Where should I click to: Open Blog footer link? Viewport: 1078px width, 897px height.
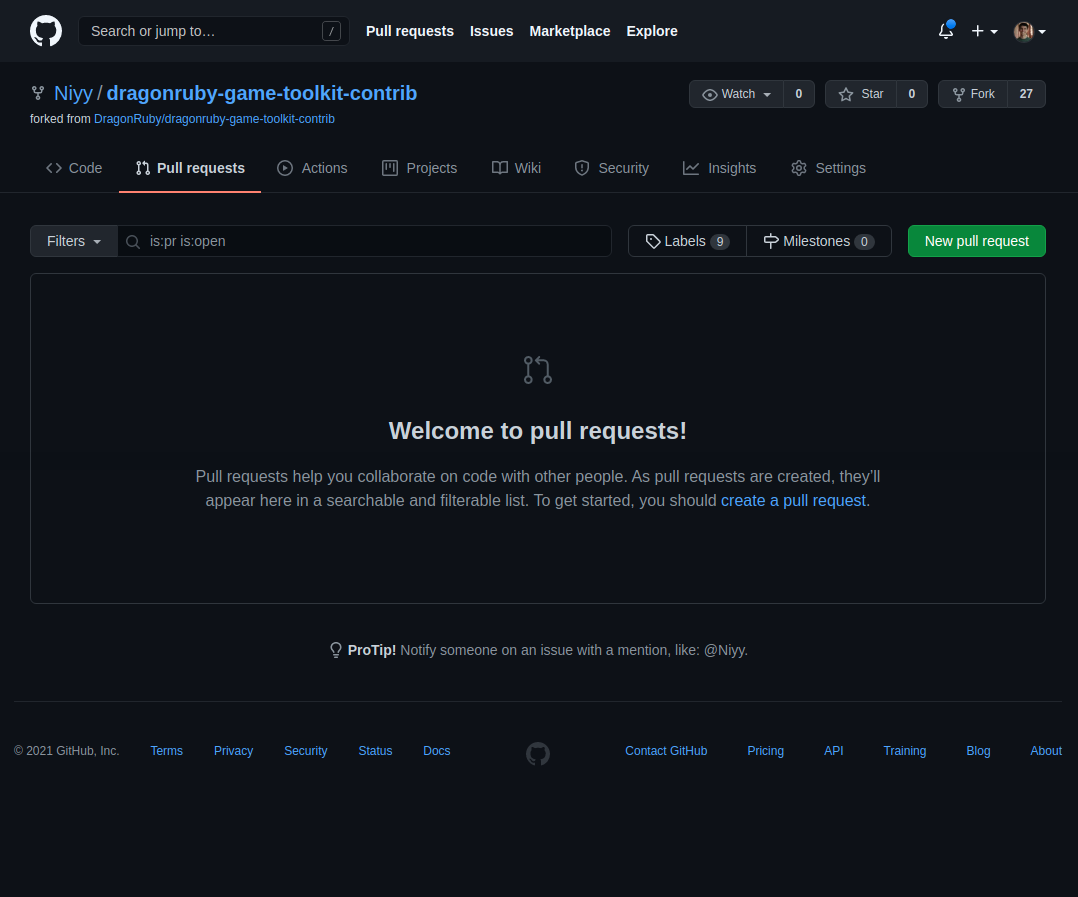978,751
